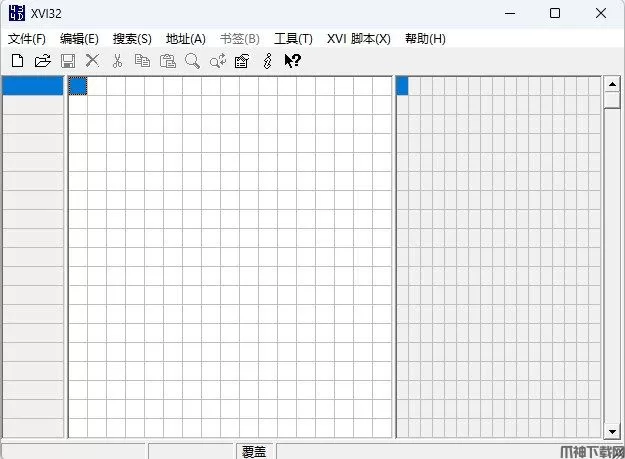625x459 pixels.
Task: Click the scrollbar up arrow
Action: (612, 84)
